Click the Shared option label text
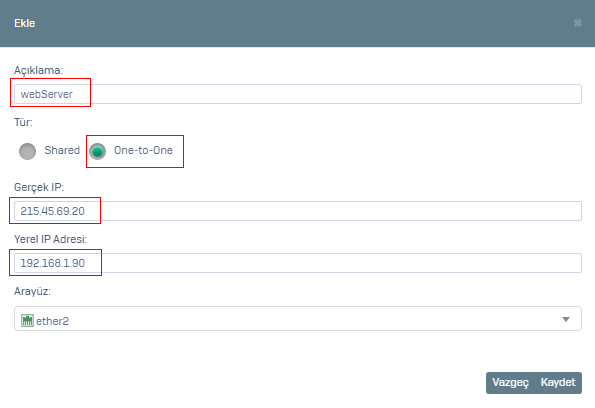Viewport: 595px width, 408px height. [x=62, y=150]
